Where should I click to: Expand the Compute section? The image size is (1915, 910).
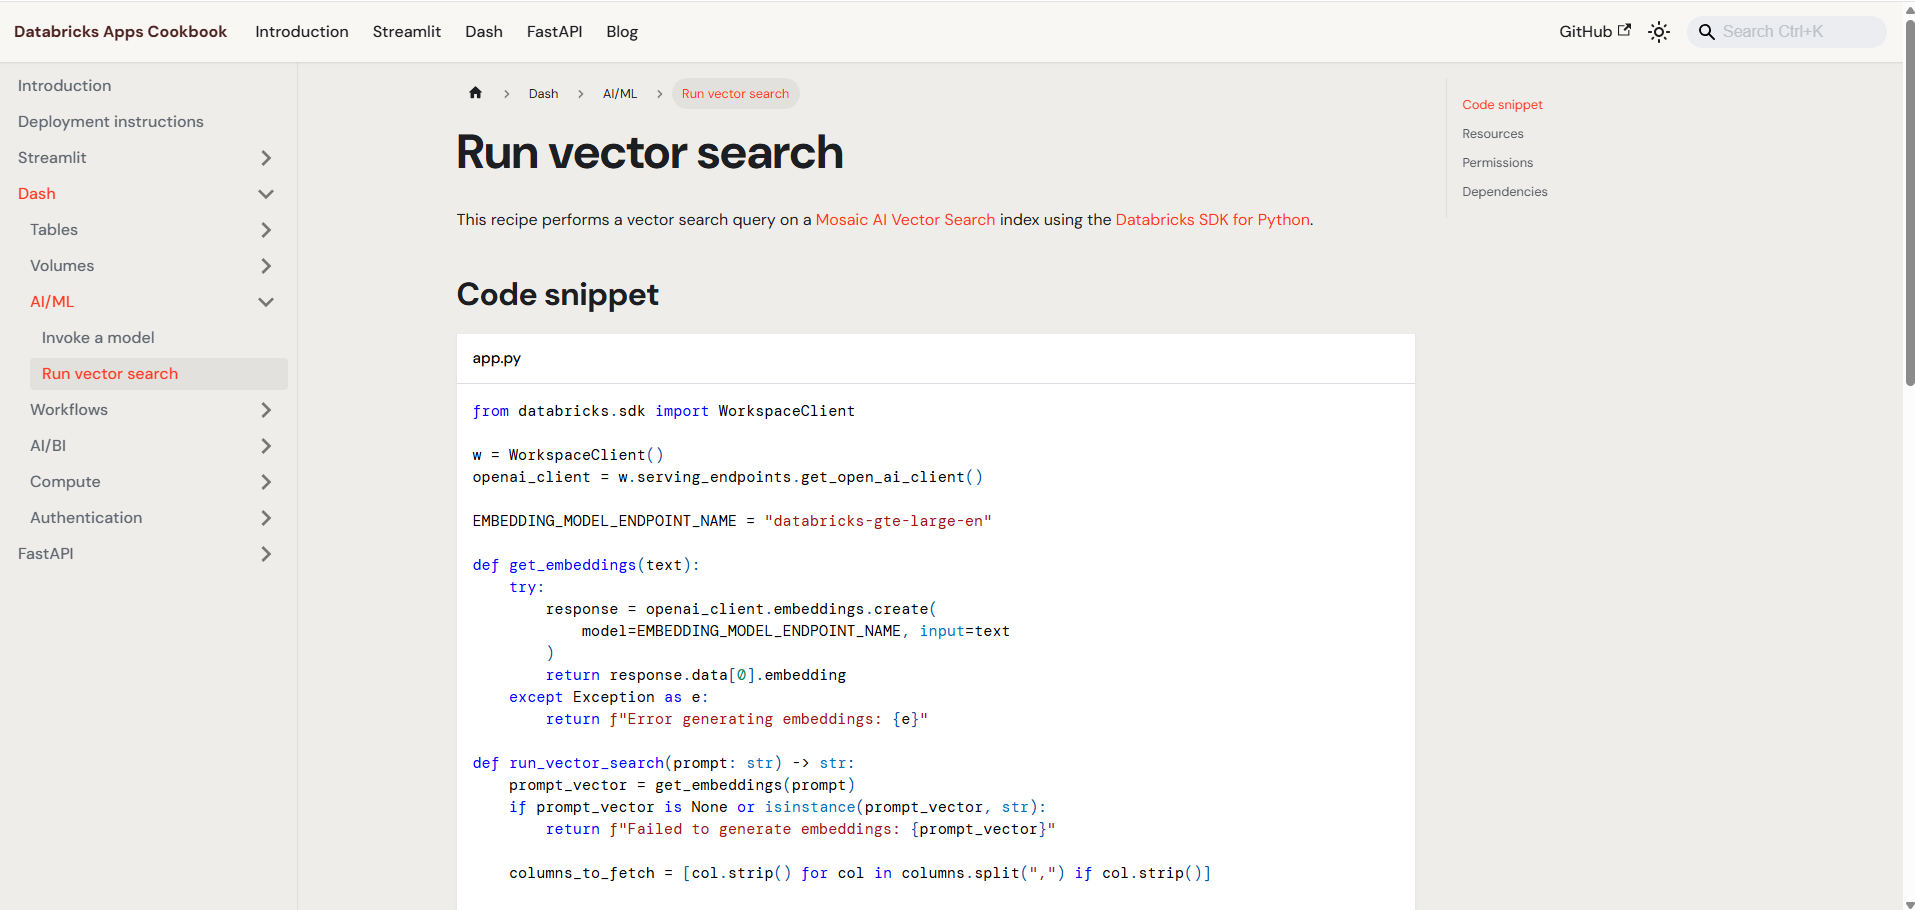[265, 481]
